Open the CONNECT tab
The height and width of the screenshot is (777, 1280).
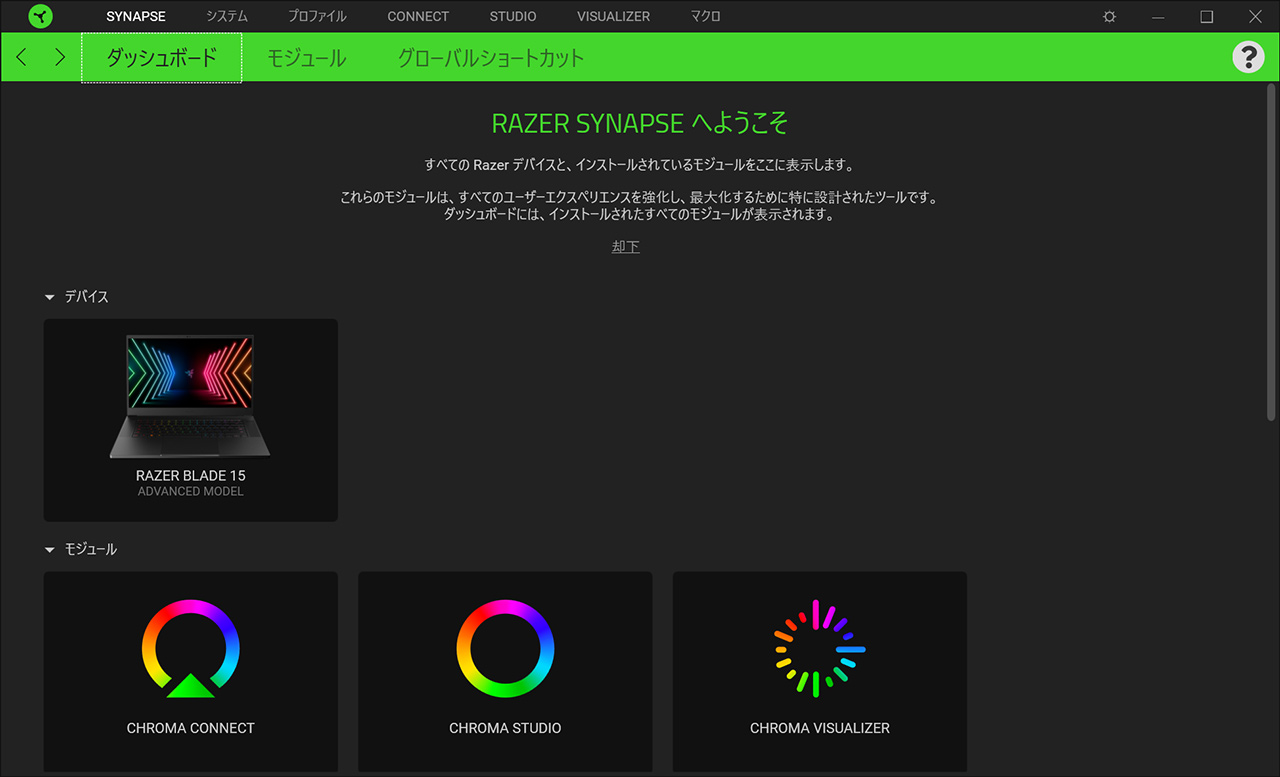(x=418, y=17)
